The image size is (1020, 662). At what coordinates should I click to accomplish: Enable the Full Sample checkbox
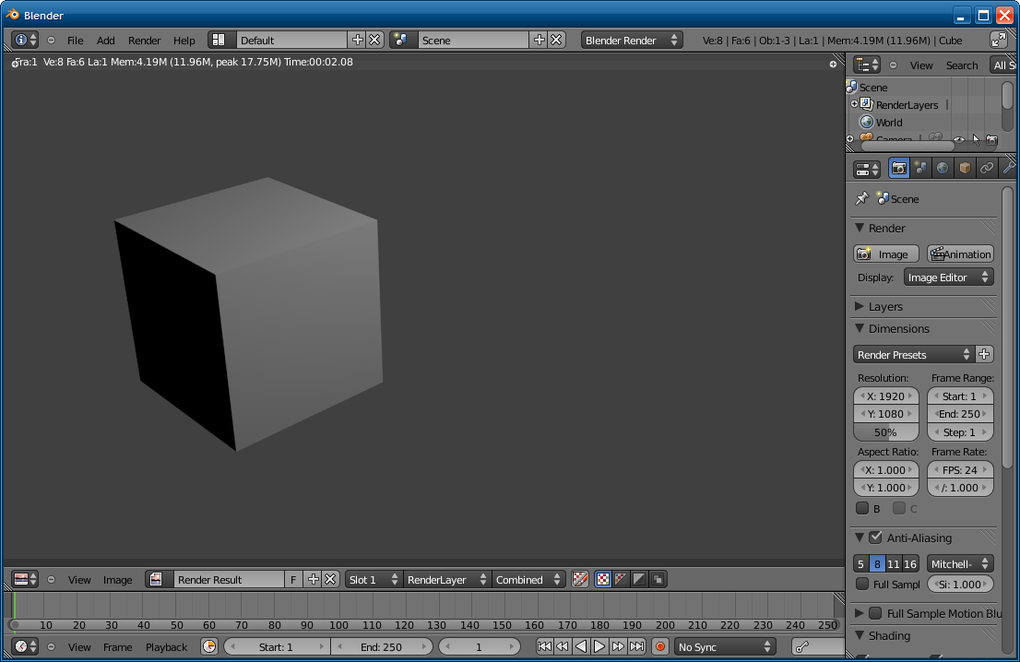click(863, 584)
